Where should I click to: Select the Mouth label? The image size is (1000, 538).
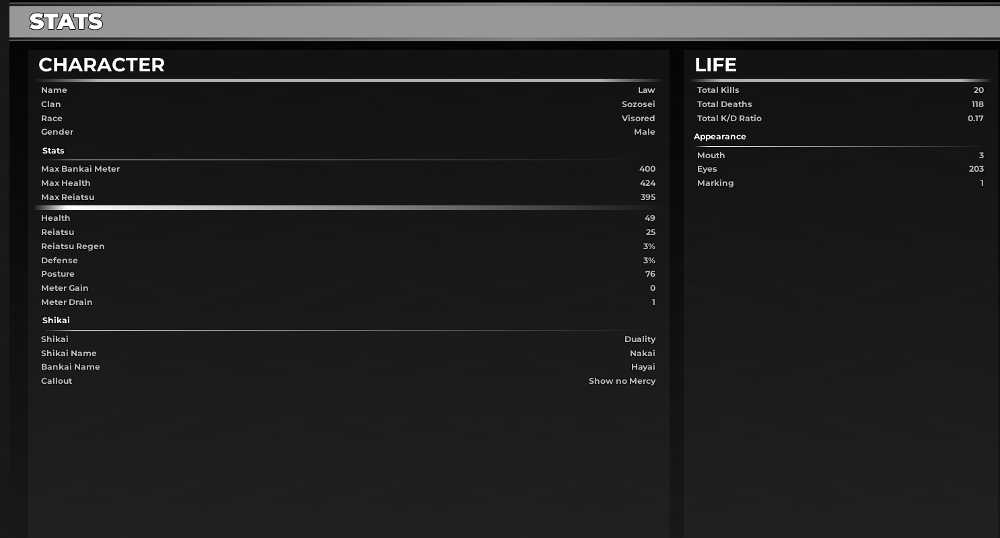[711, 155]
